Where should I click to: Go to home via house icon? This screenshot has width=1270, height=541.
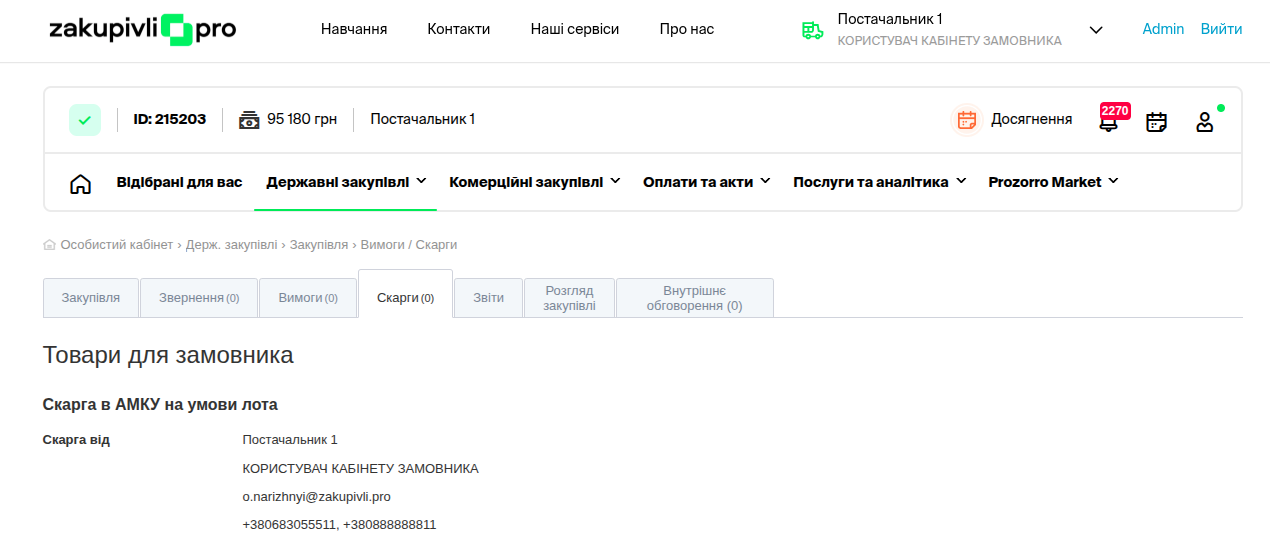click(81, 183)
